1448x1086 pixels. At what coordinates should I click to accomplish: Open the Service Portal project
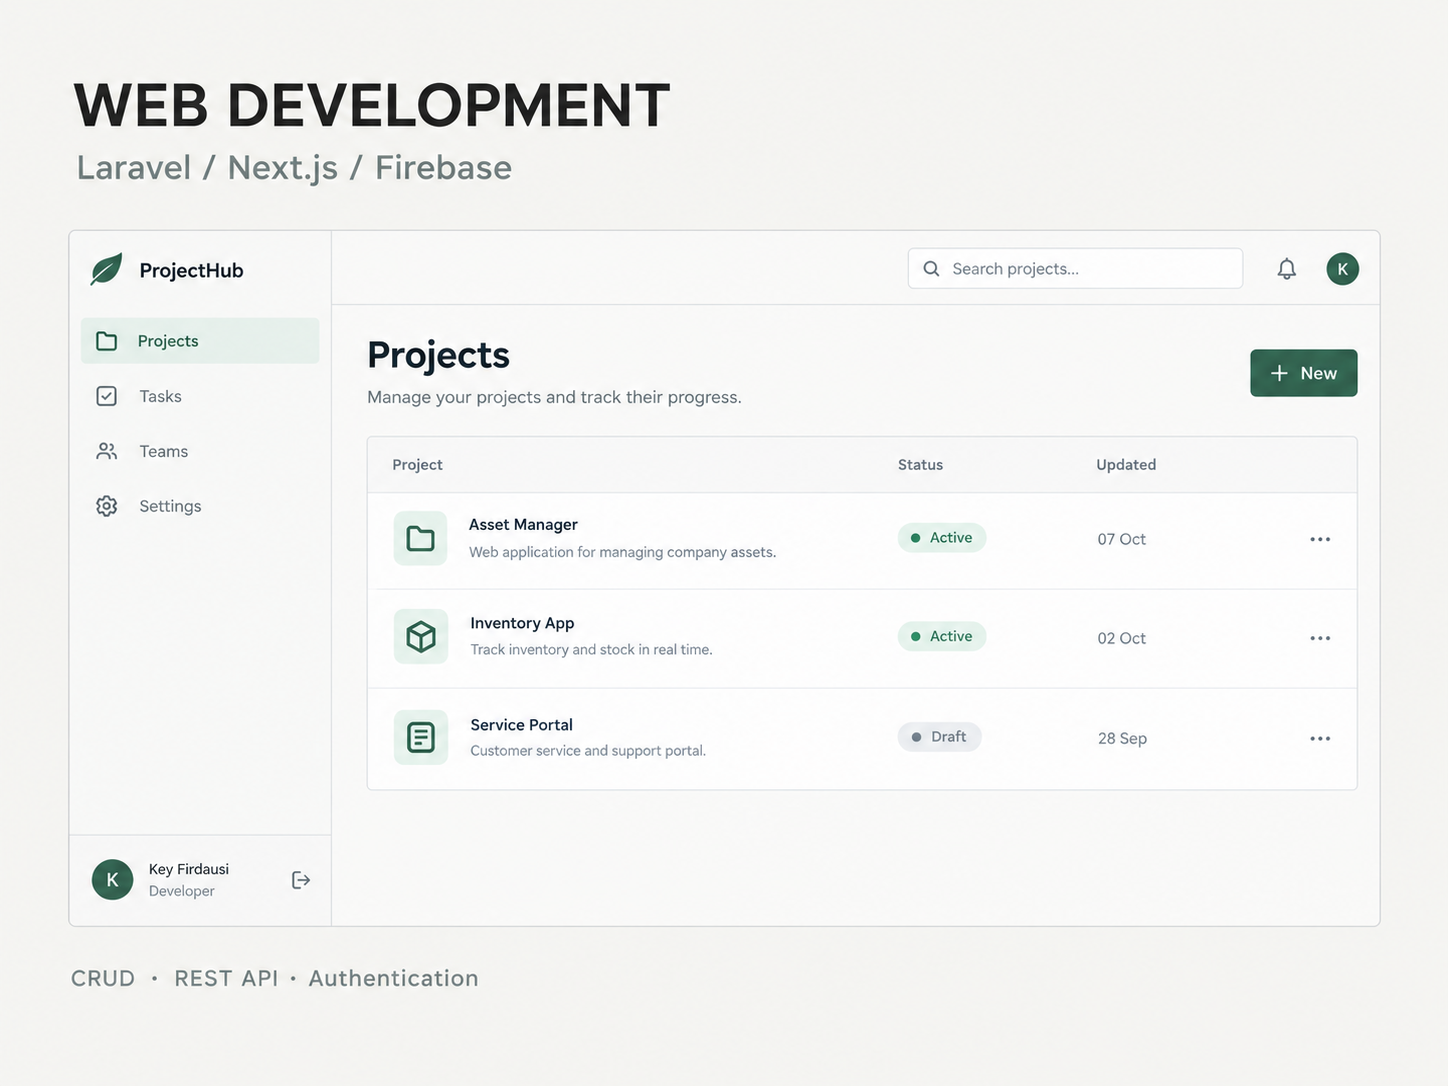[521, 725]
